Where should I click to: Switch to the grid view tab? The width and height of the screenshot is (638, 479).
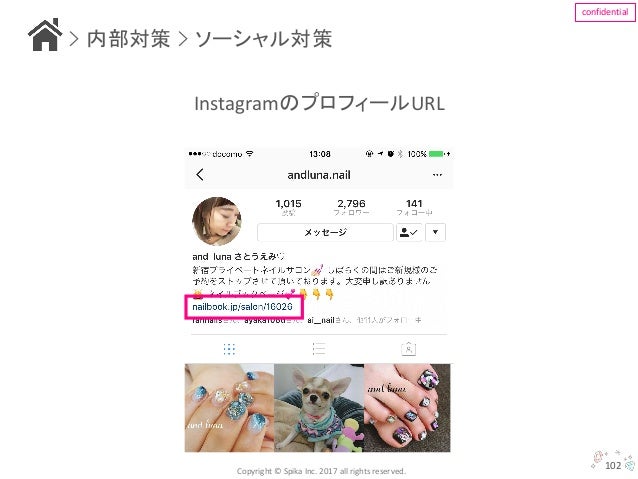229,349
